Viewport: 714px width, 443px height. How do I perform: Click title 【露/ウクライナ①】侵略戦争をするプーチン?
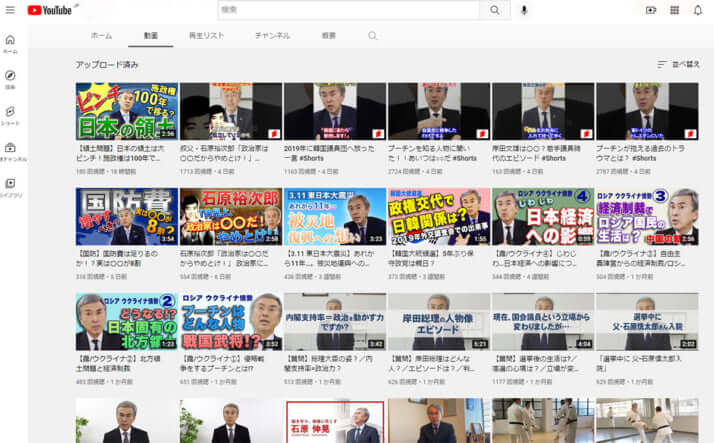[x=224, y=363]
